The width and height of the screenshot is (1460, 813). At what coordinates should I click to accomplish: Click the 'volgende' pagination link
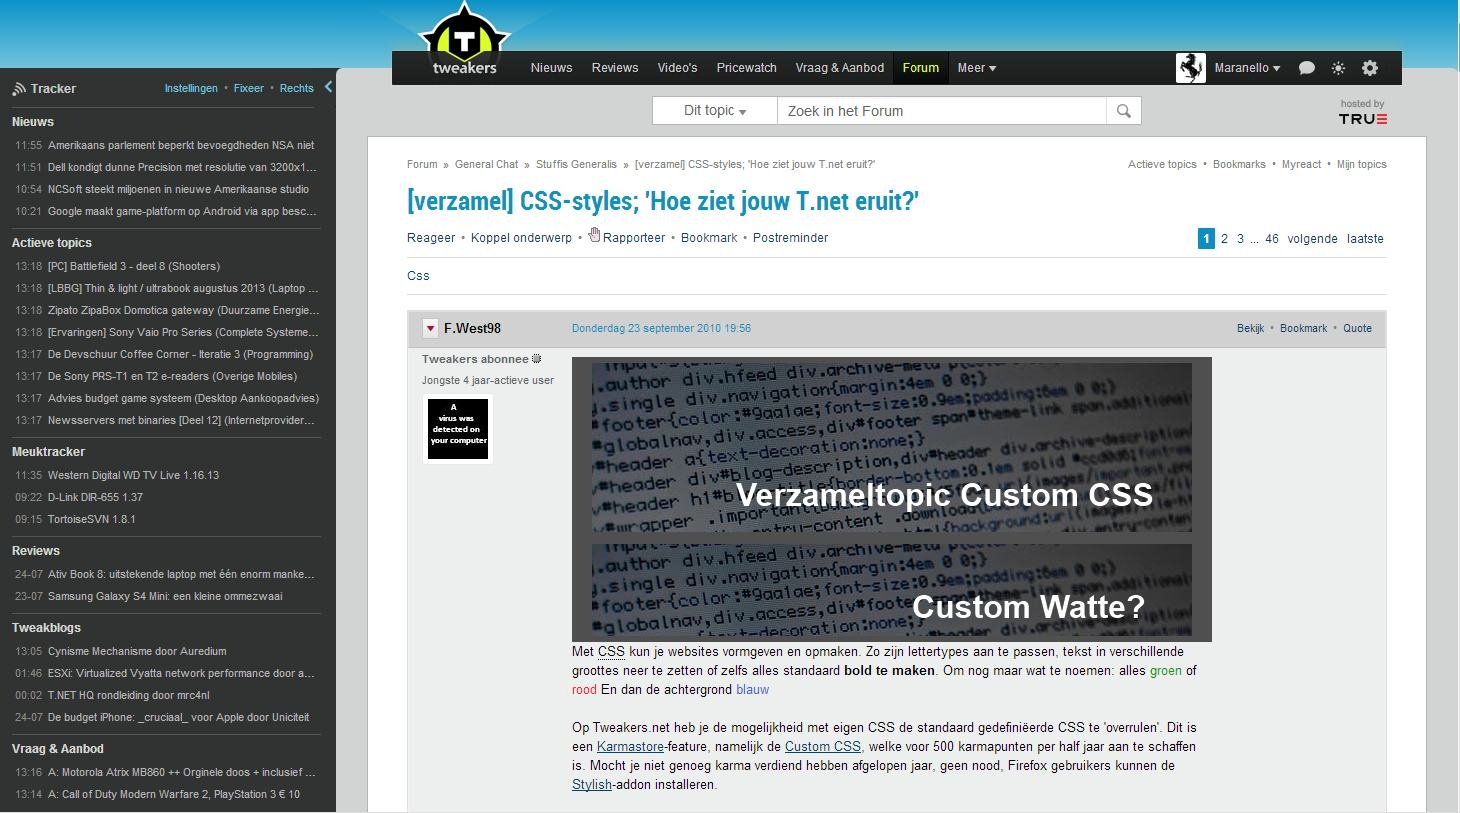pyautogui.click(x=1312, y=239)
